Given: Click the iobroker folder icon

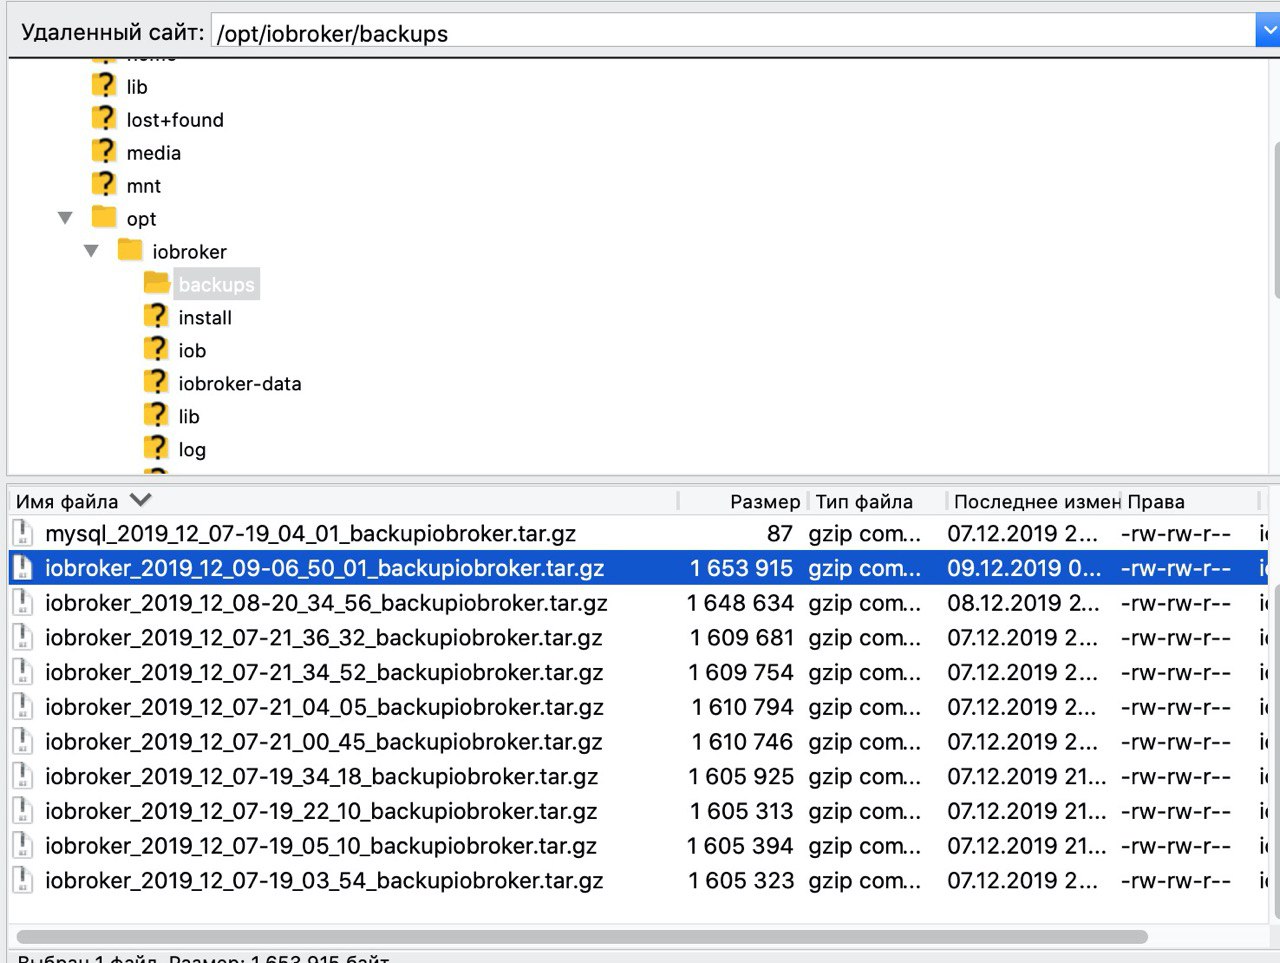Looking at the screenshot, I should pyautogui.click(x=130, y=250).
